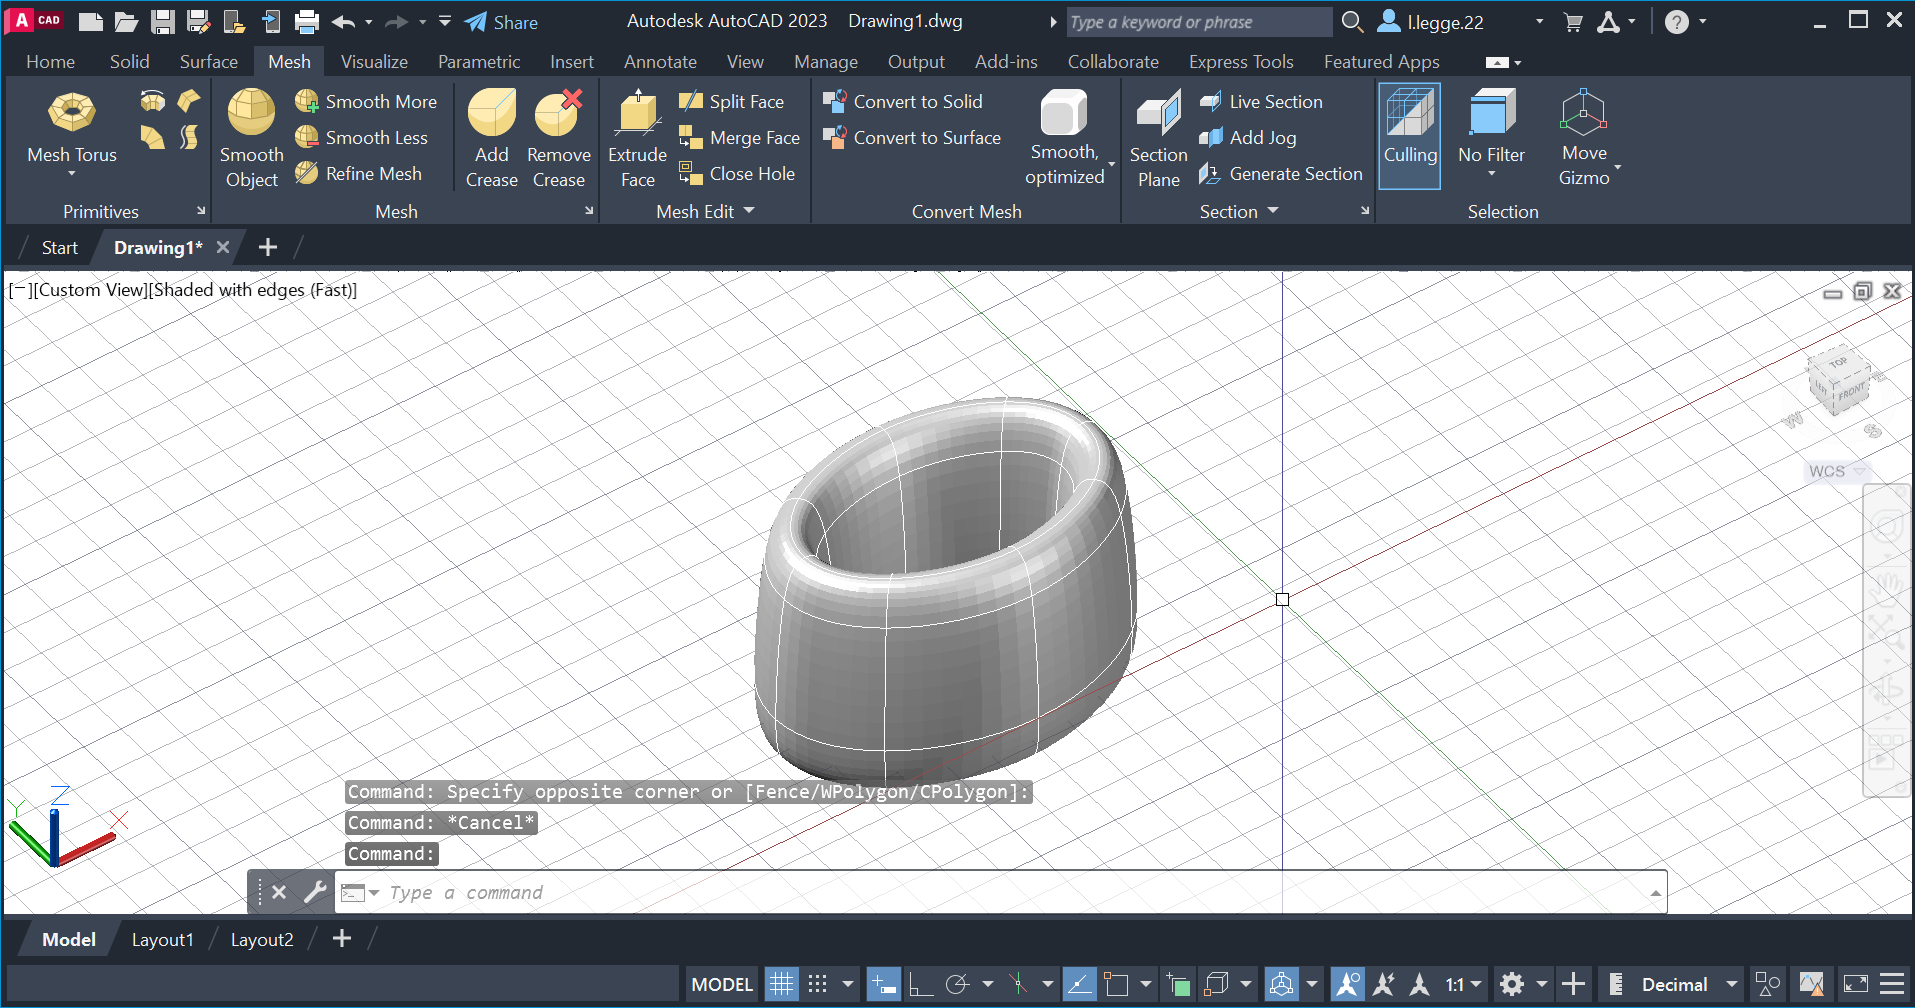Click the Shaded with edges visual style label
Image resolution: width=1915 pixels, height=1008 pixels.
[x=251, y=290]
